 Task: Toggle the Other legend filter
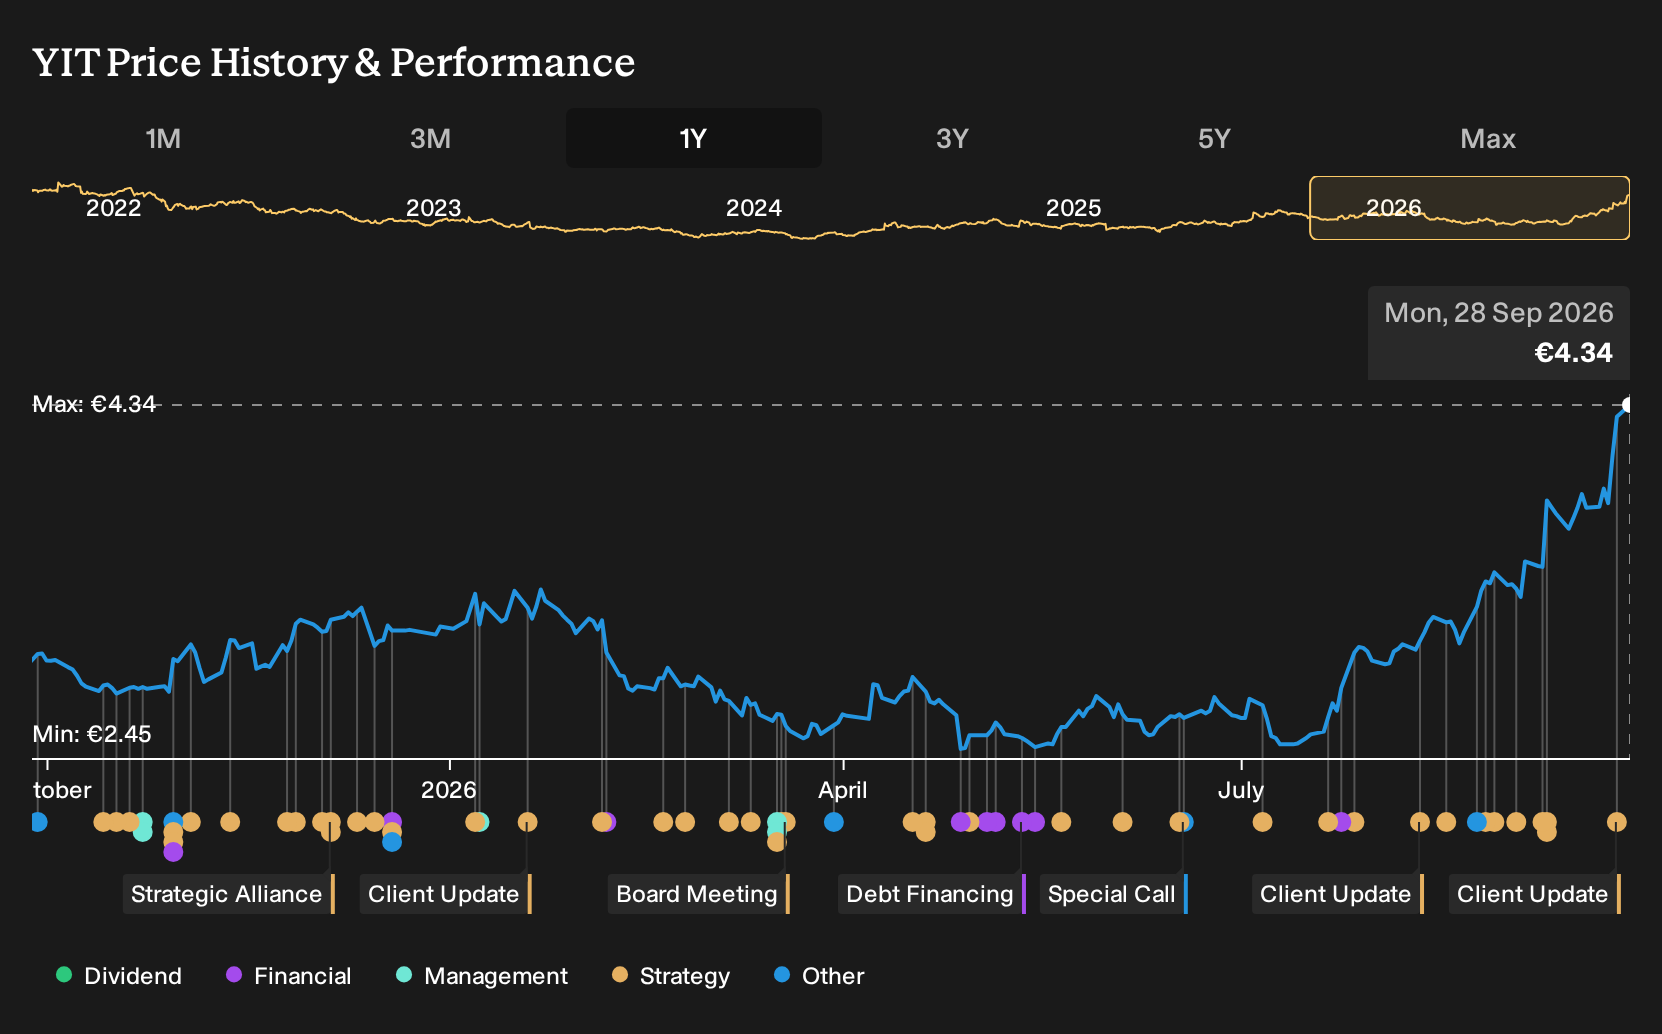pos(819,976)
